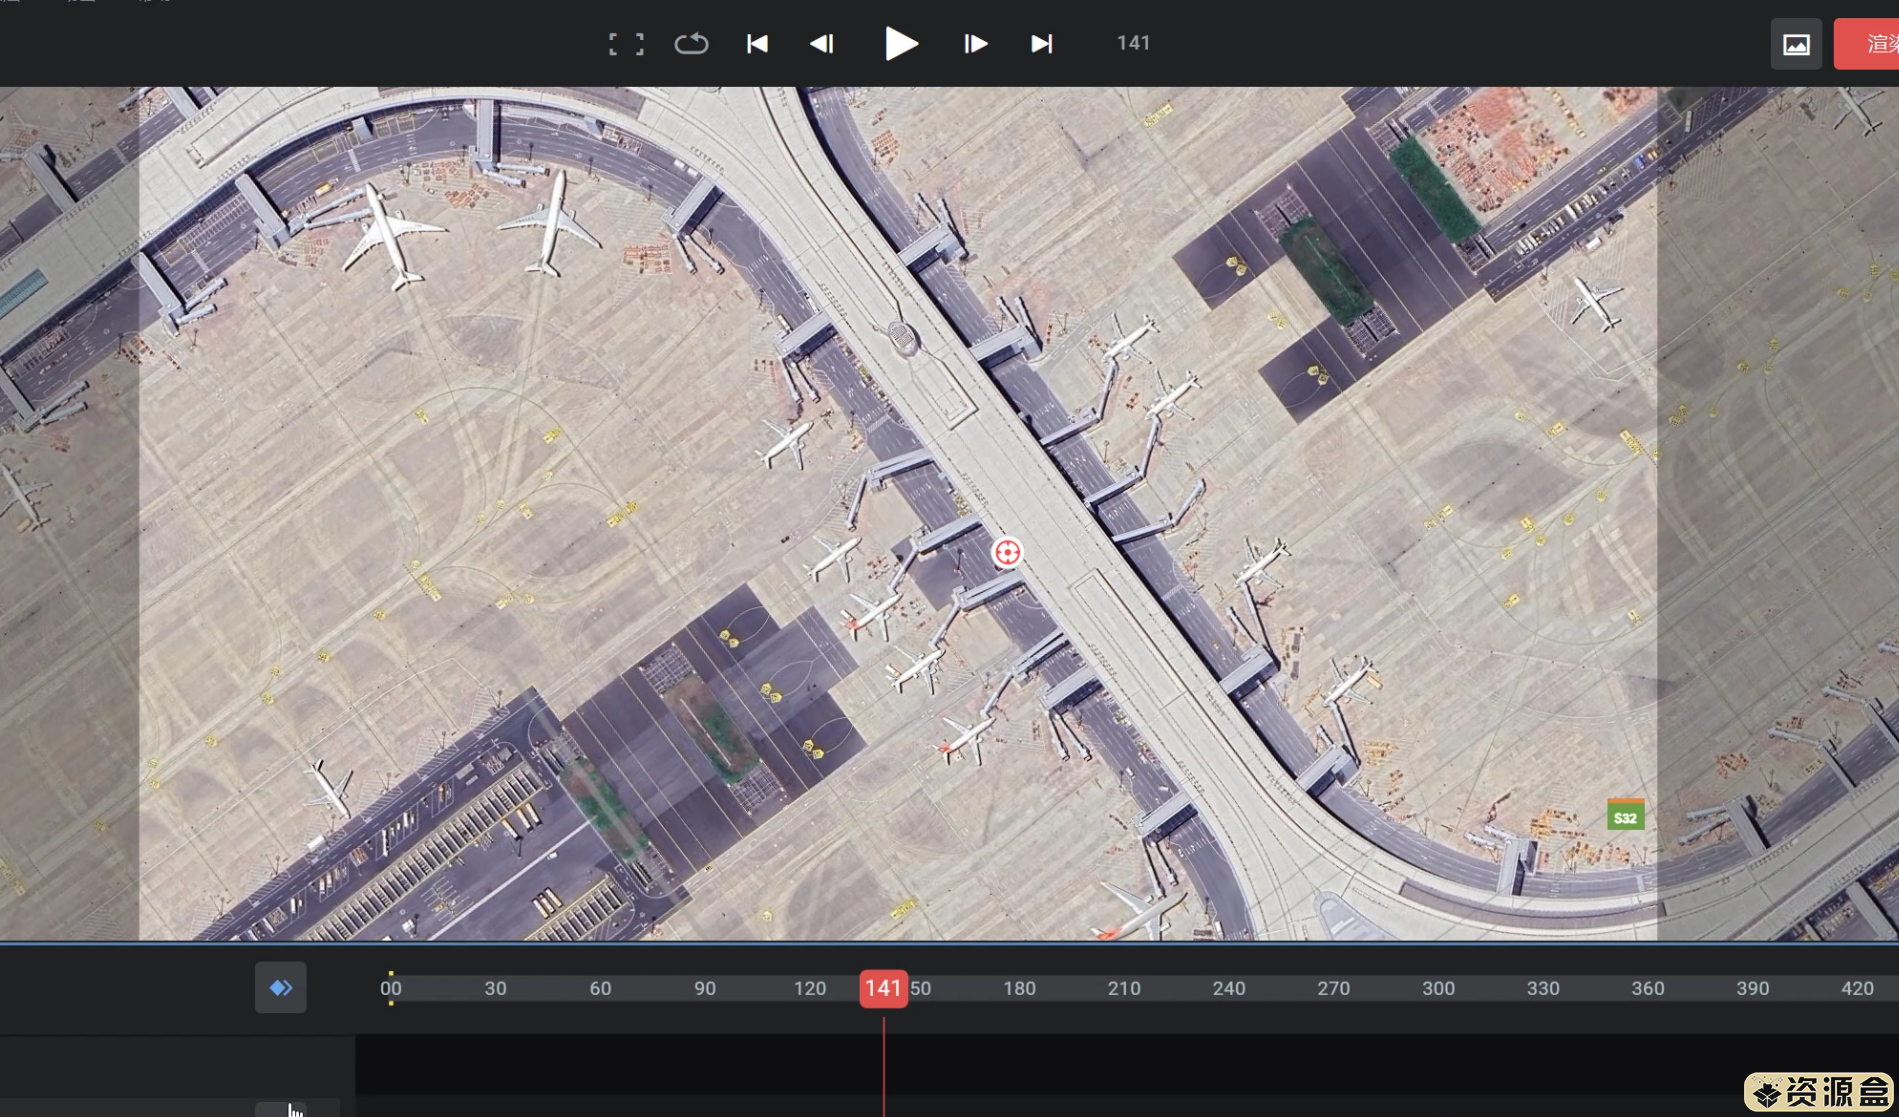Jump to frame 00 on timeline ruler
The width and height of the screenshot is (1899, 1117).
click(391, 988)
